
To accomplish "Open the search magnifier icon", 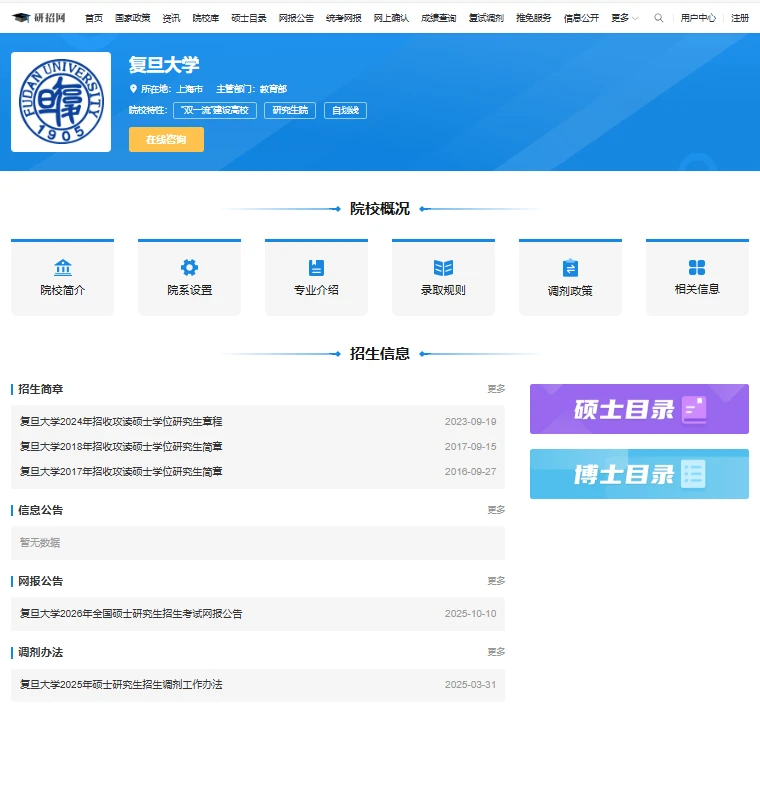I will pos(659,18).
